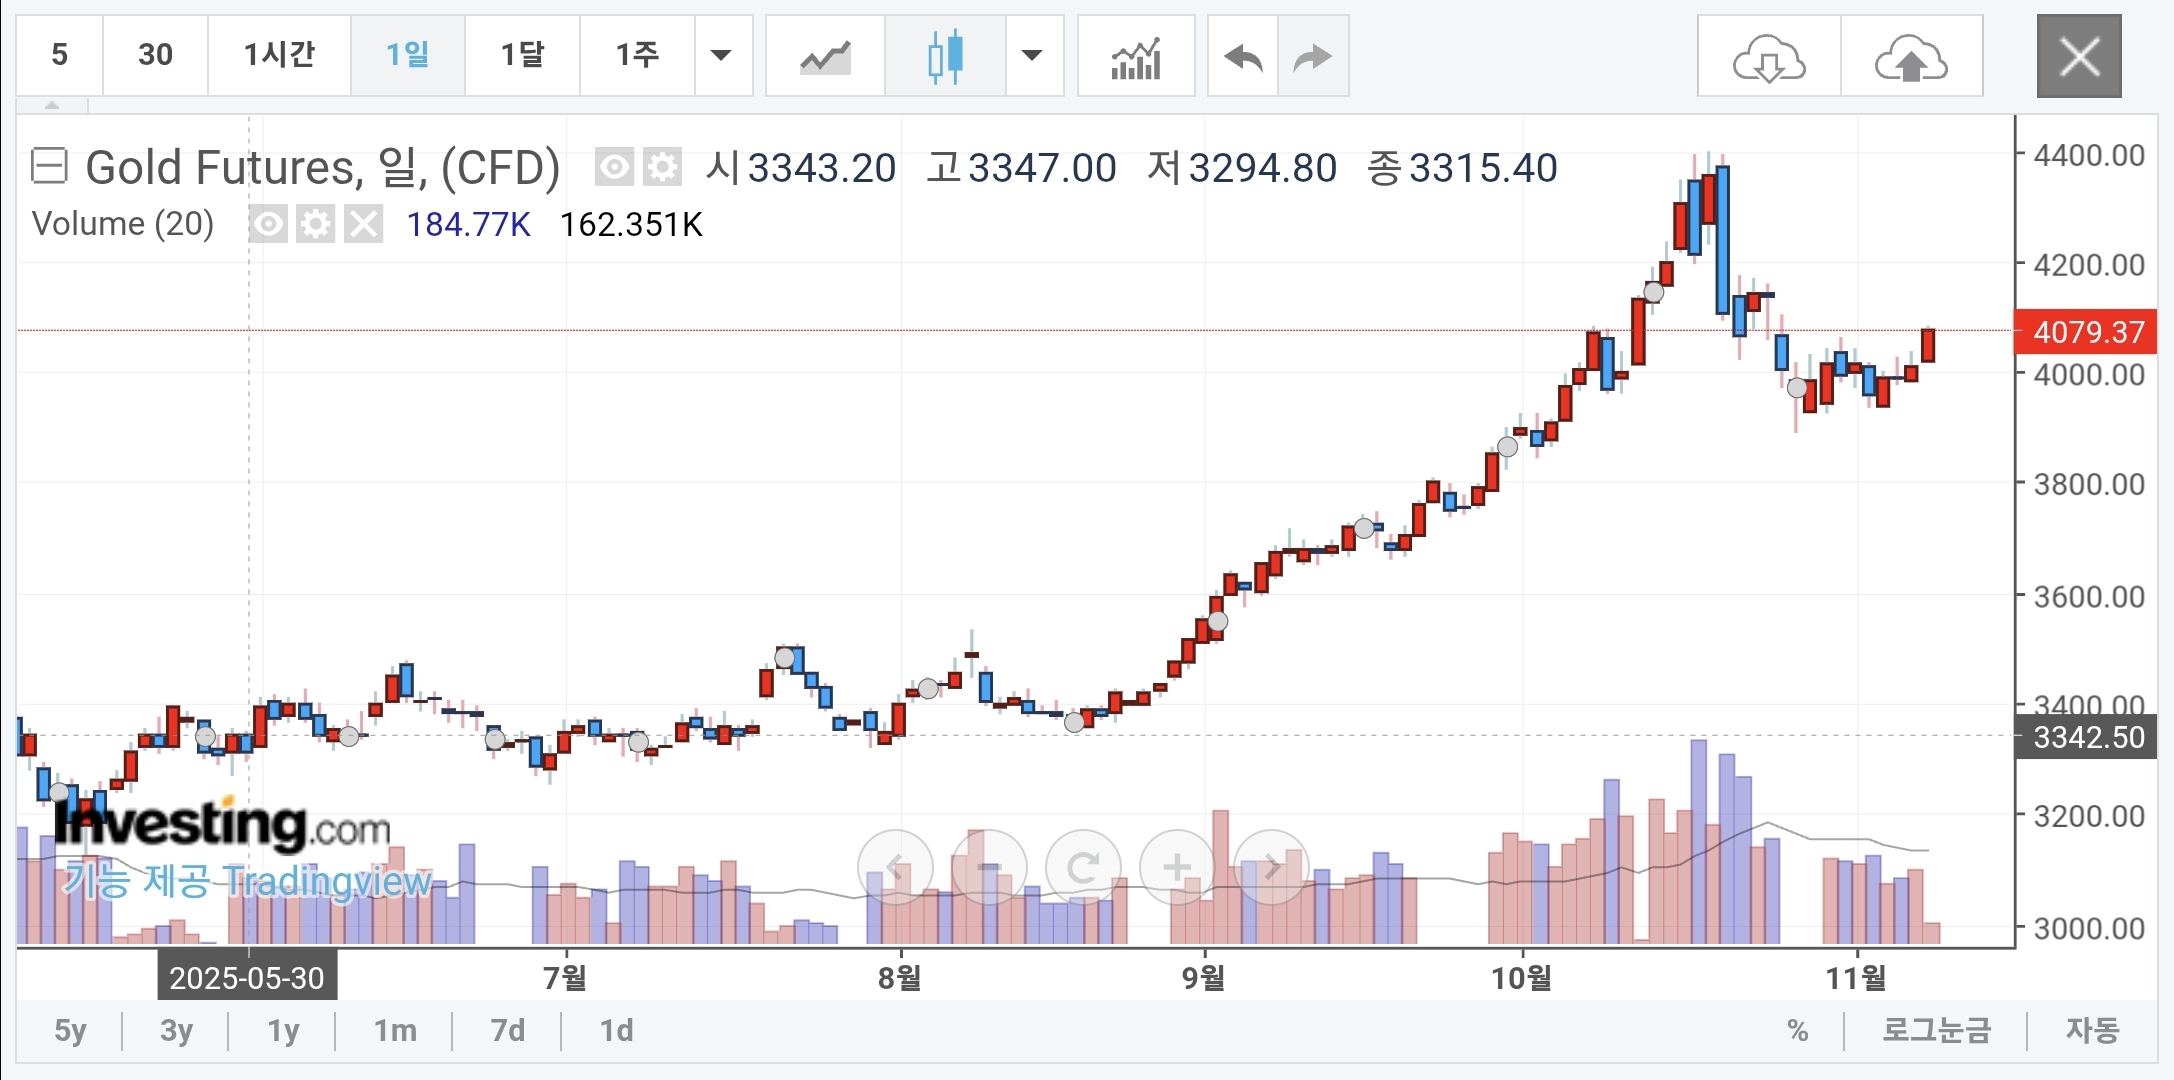Open the chart style dropdown arrow
Viewport: 2174px width, 1080px height.
1032,56
